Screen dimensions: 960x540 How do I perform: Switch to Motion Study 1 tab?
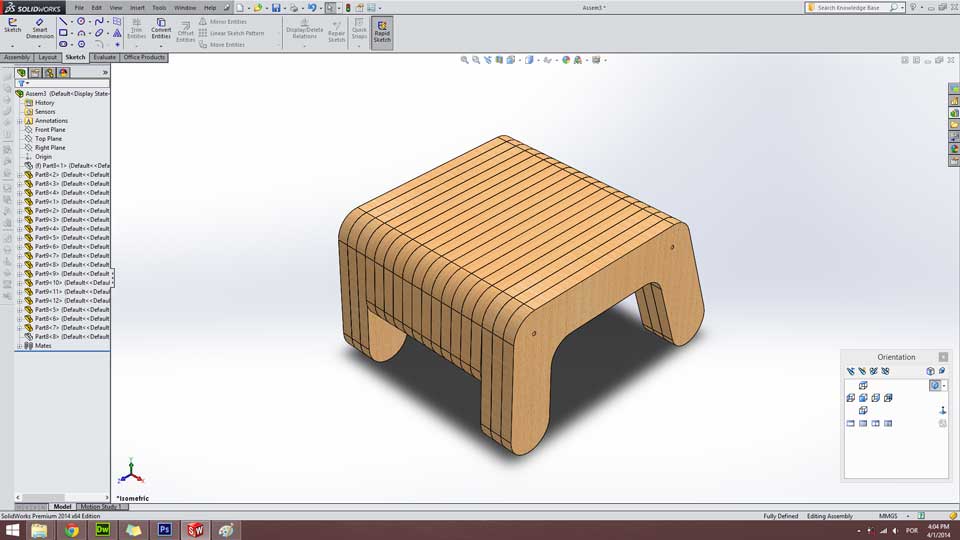(102, 507)
